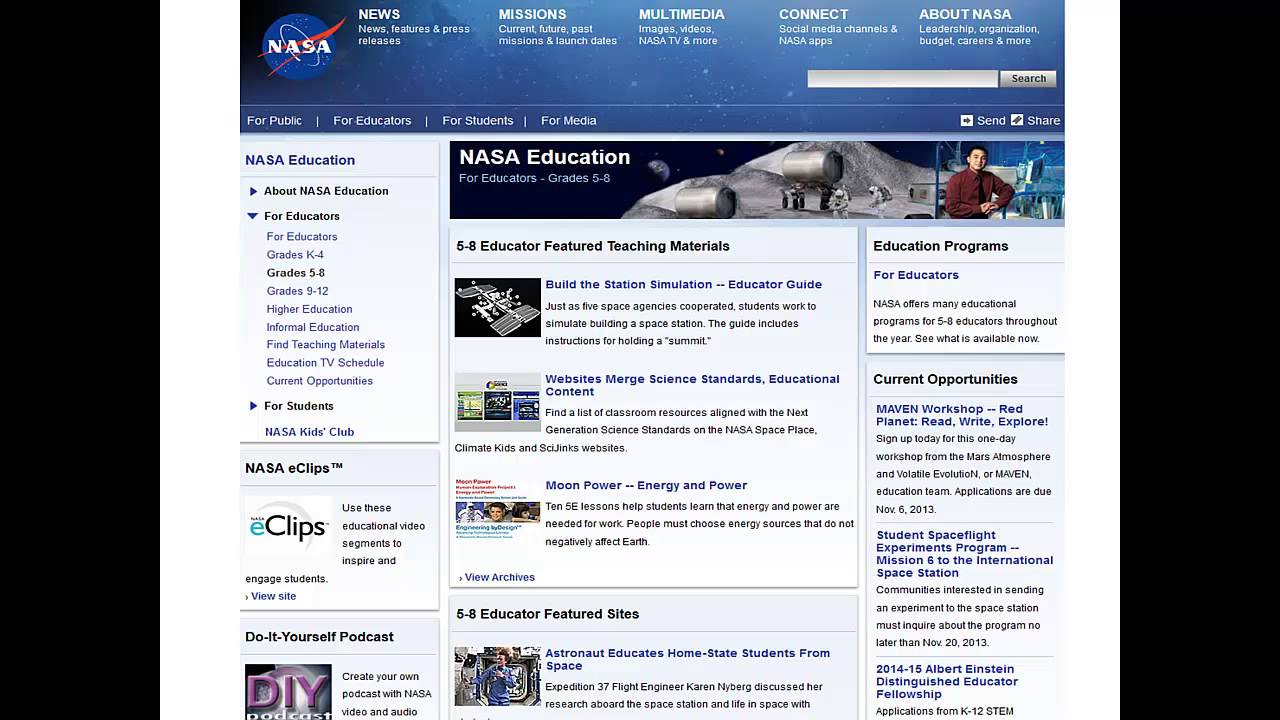1280x720 pixels.
Task: Click the Send text link
Action: [x=991, y=120]
